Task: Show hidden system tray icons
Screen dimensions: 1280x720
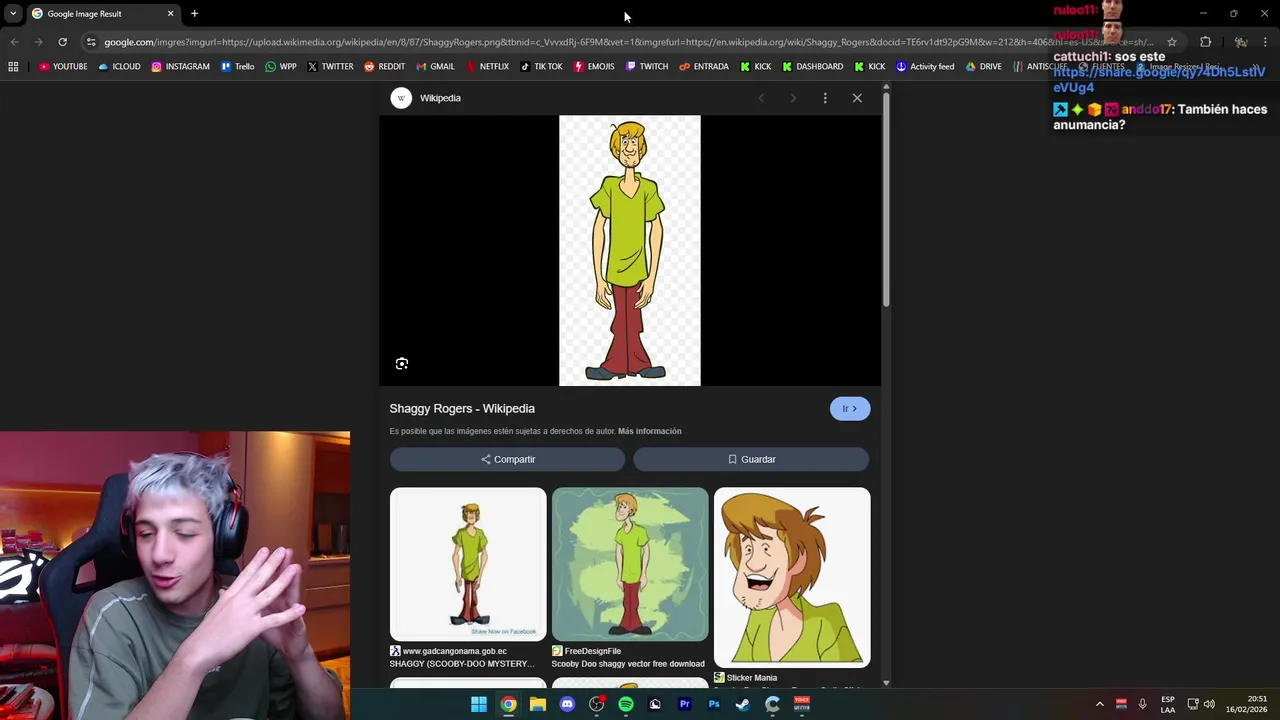Action: (x=1099, y=705)
